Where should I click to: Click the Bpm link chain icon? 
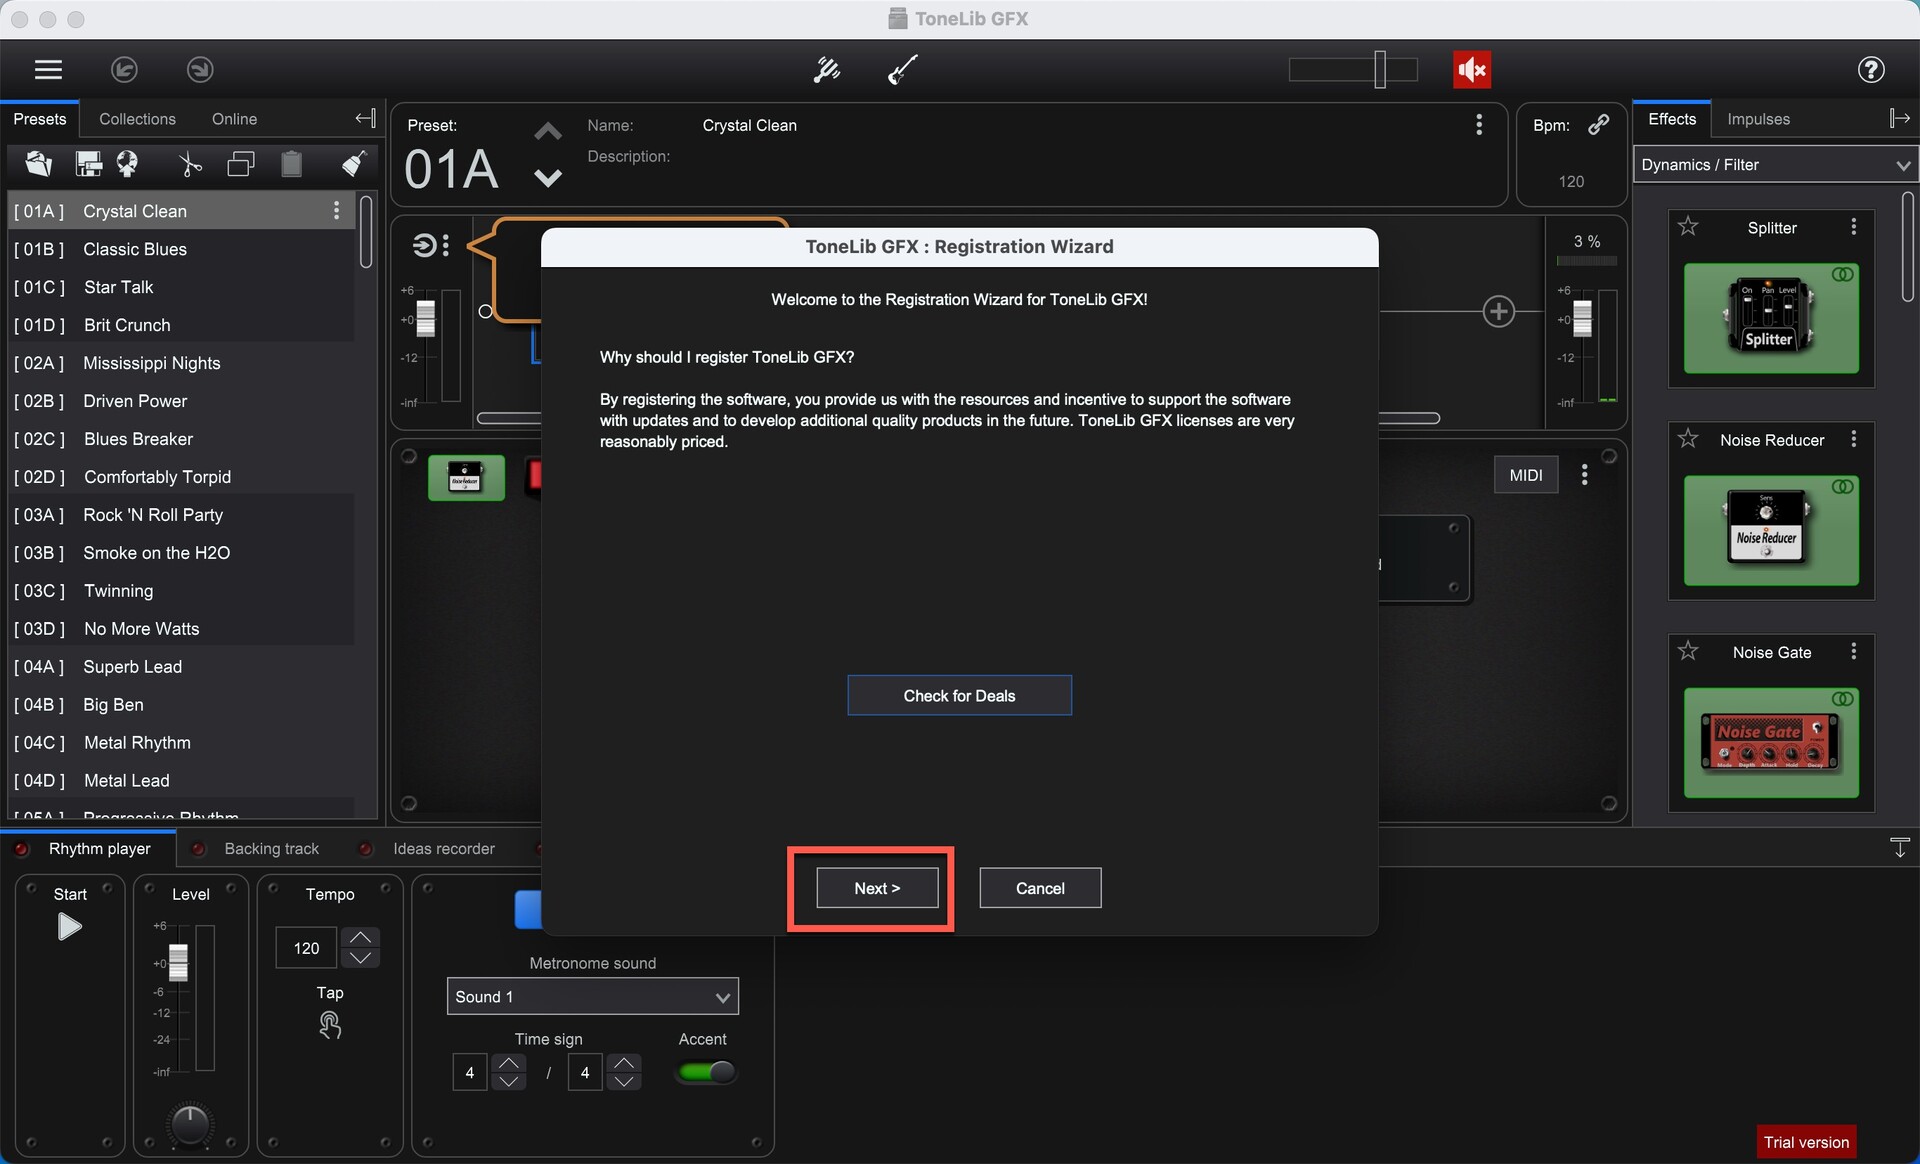pos(1599,124)
